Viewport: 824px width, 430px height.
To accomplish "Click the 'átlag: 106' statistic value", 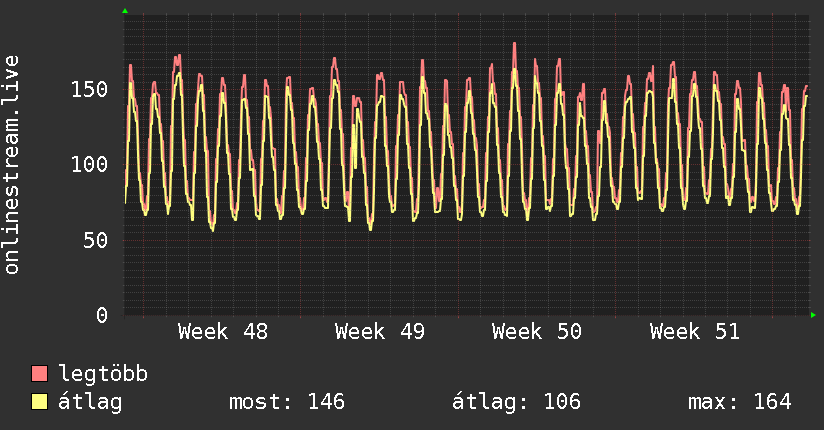I will click(x=517, y=402).
